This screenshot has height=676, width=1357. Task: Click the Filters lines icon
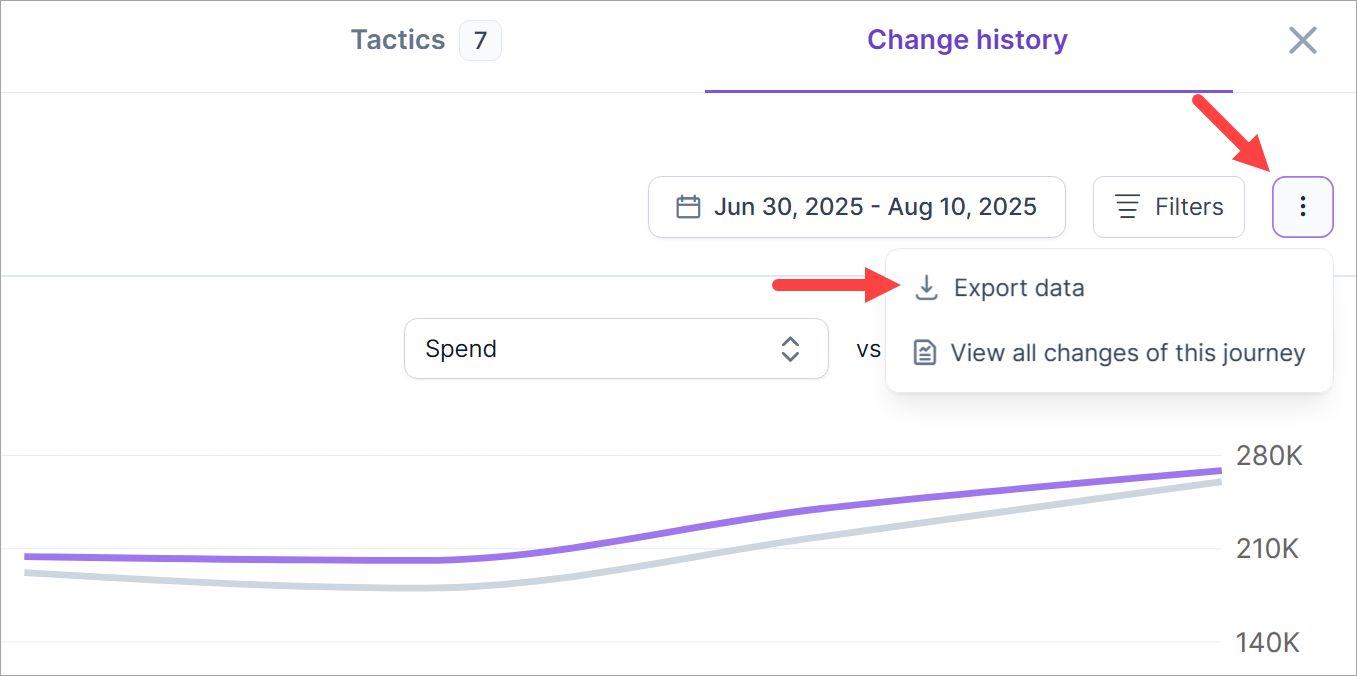pos(1128,207)
